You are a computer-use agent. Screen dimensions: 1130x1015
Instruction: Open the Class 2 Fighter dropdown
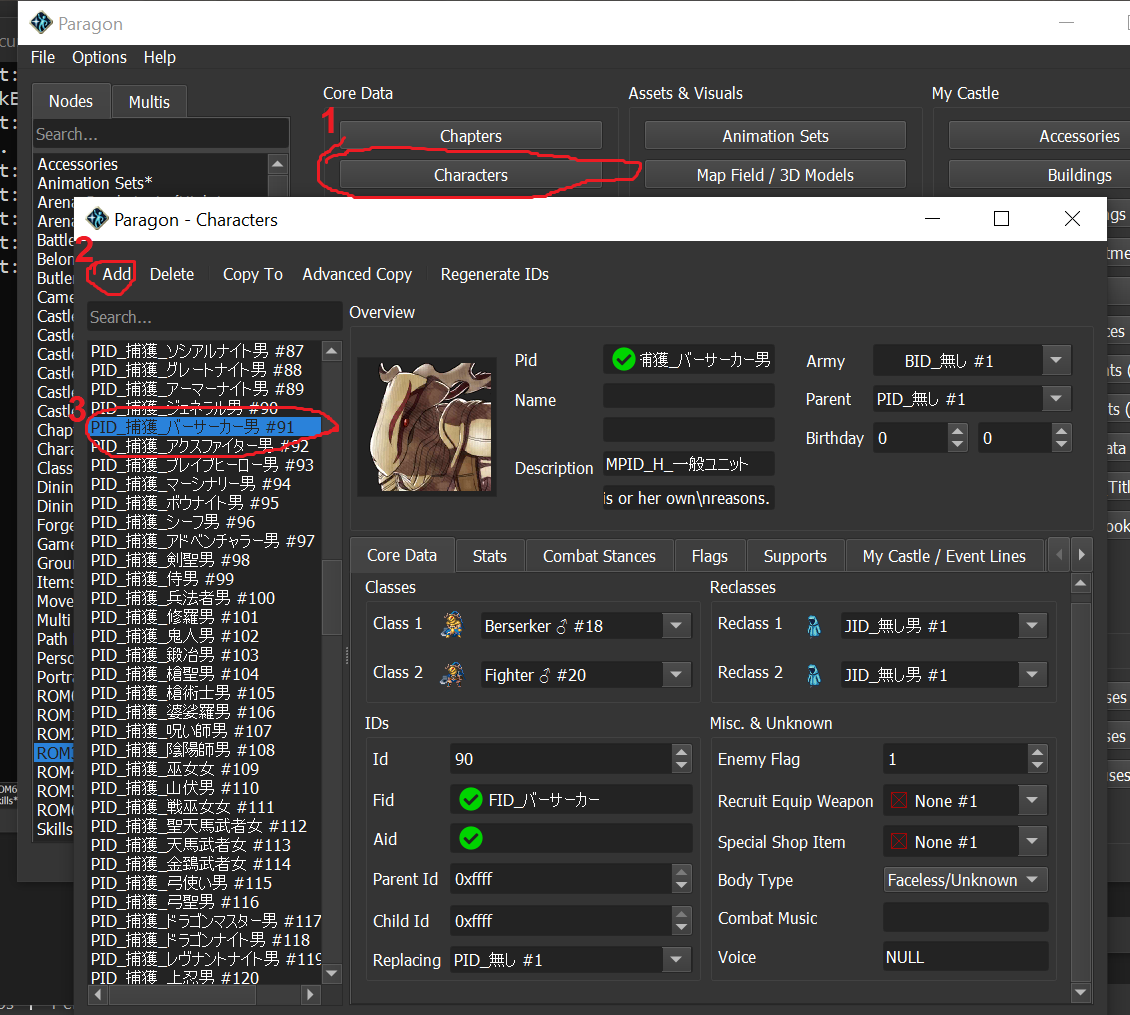[586, 675]
